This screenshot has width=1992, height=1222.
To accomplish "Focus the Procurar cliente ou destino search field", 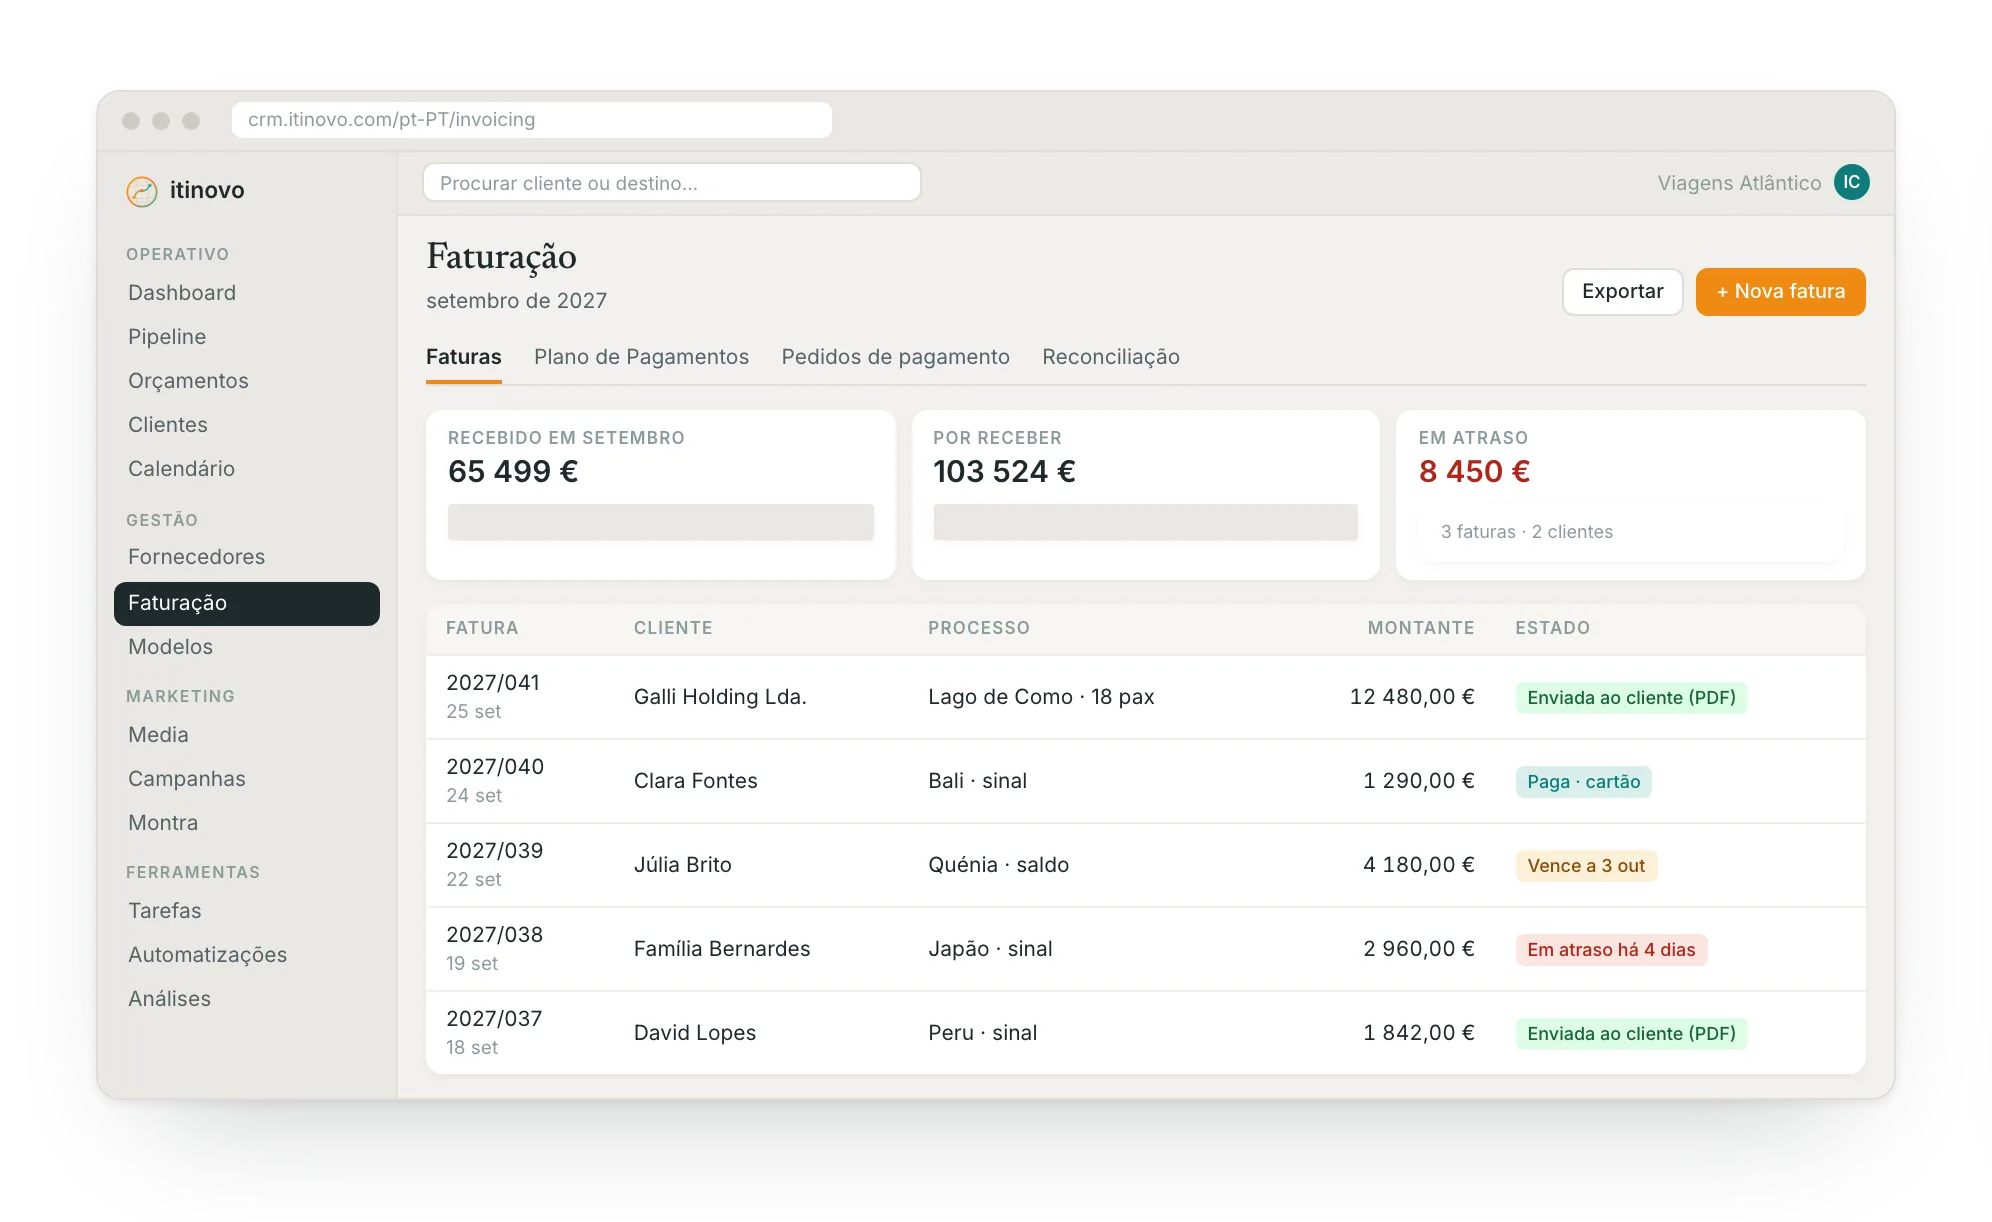I will (x=671, y=183).
